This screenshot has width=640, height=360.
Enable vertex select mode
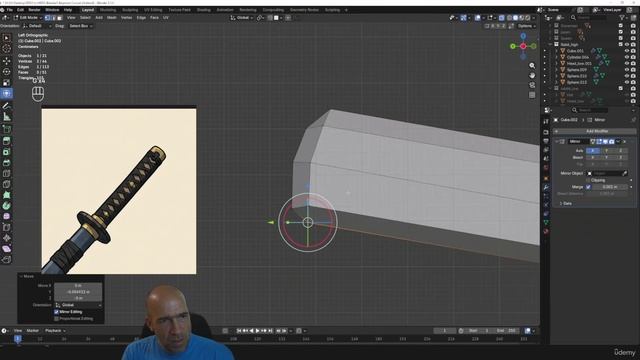pos(47,18)
